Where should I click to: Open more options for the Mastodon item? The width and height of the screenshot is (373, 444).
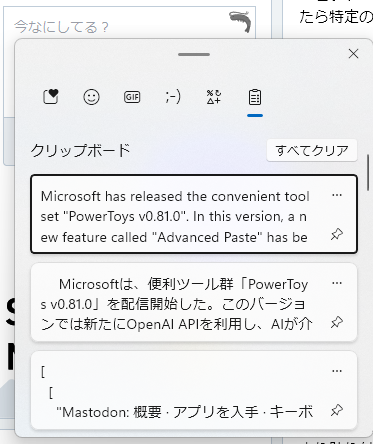pyautogui.click(x=337, y=371)
